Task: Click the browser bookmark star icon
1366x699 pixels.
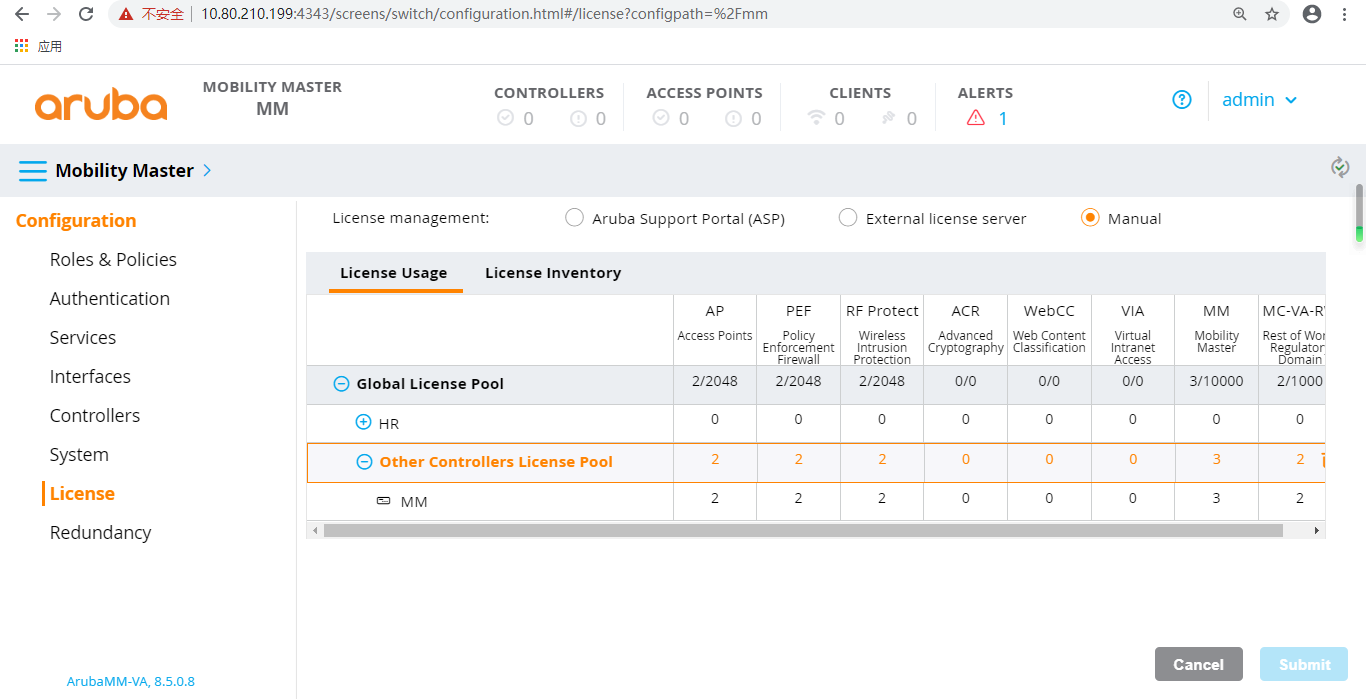Action: point(1271,14)
